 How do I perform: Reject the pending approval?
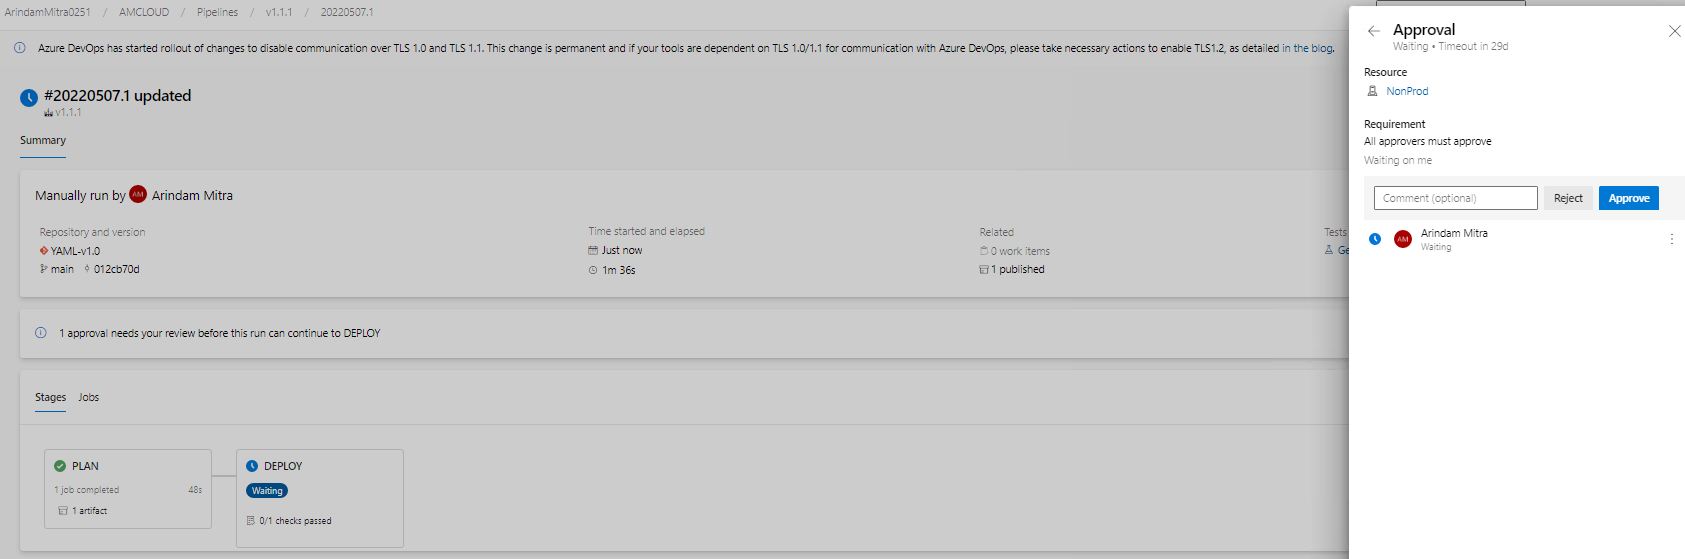pyautogui.click(x=1568, y=198)
